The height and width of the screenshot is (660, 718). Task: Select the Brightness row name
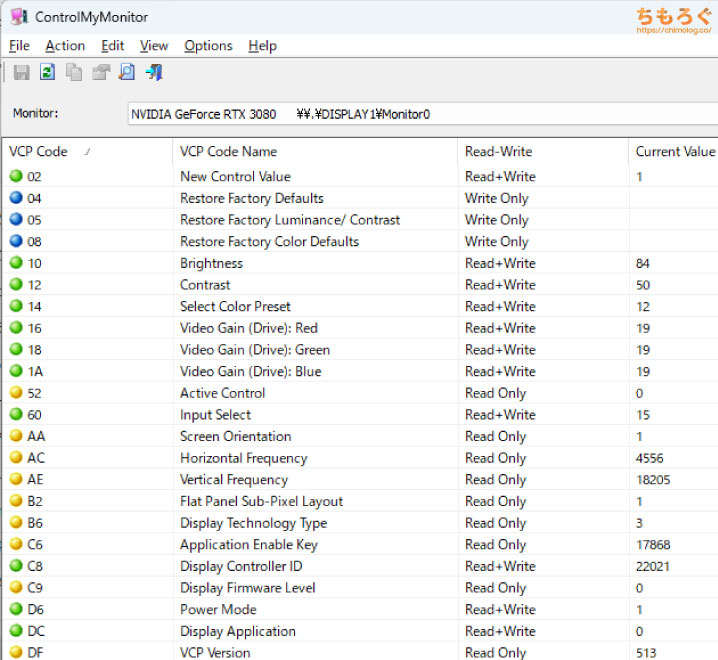tap(211, 263)
